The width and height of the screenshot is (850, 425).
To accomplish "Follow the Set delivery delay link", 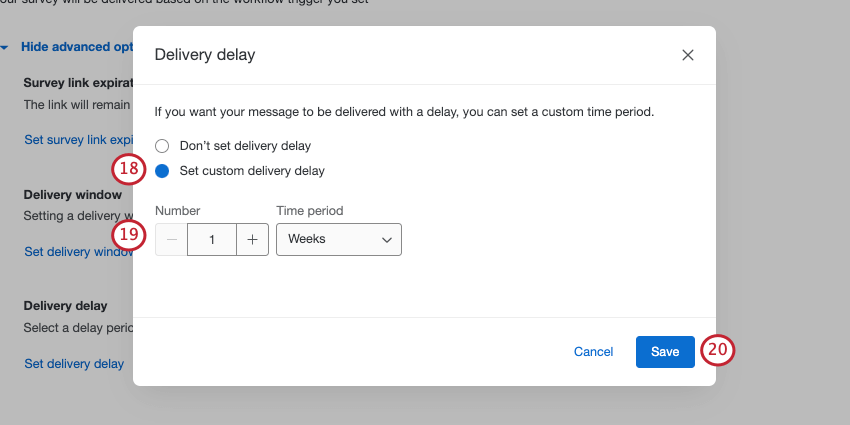I will [x=74, y=364].
